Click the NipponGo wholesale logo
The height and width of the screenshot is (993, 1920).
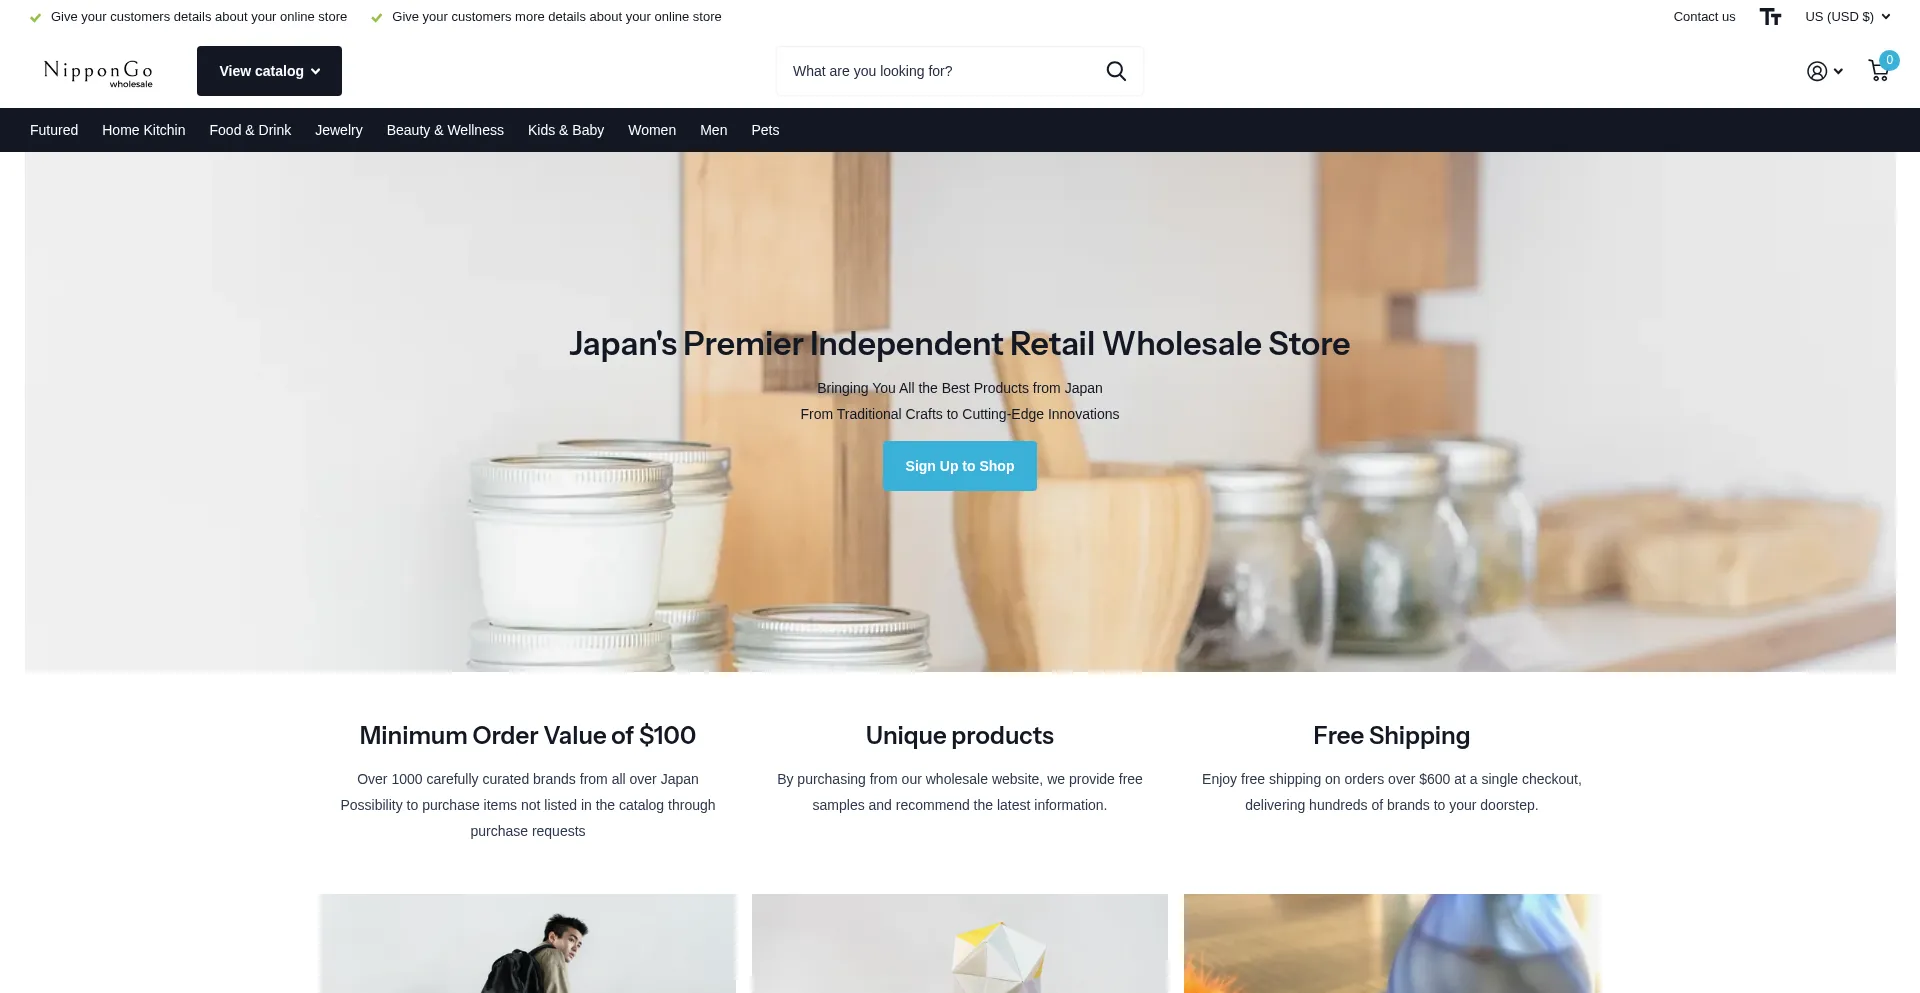pos(98,72)
